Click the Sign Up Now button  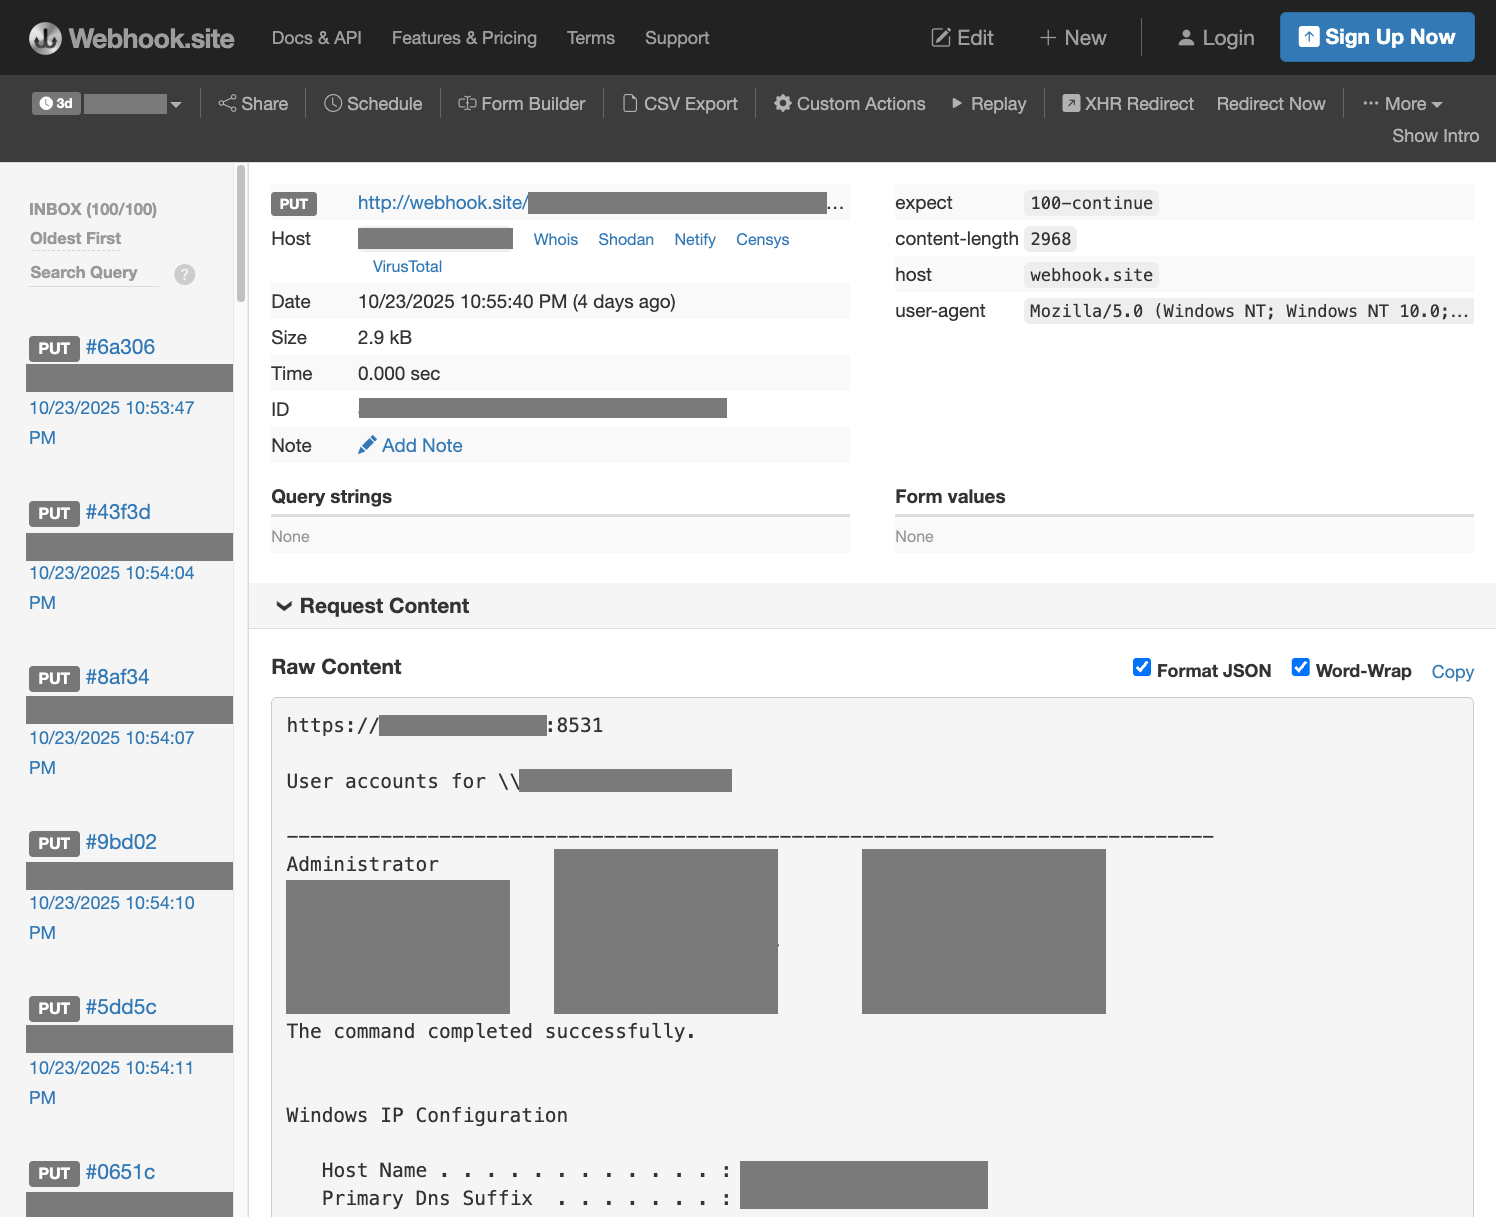(x=1377, y=37)
